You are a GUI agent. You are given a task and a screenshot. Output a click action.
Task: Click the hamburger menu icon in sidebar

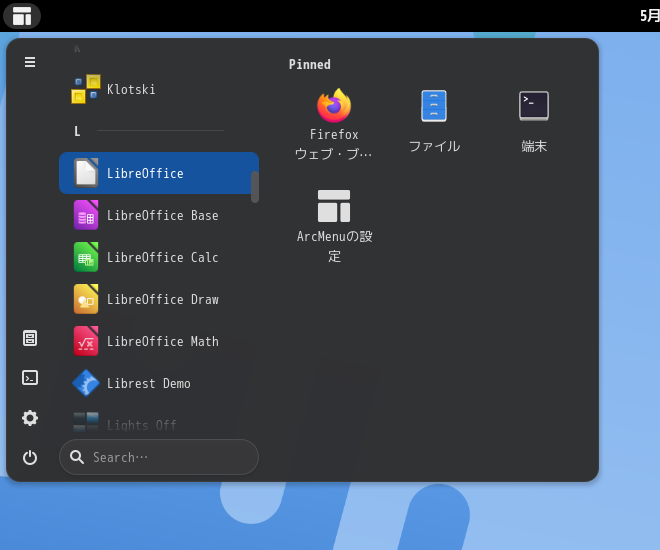[x=30, y=62]
